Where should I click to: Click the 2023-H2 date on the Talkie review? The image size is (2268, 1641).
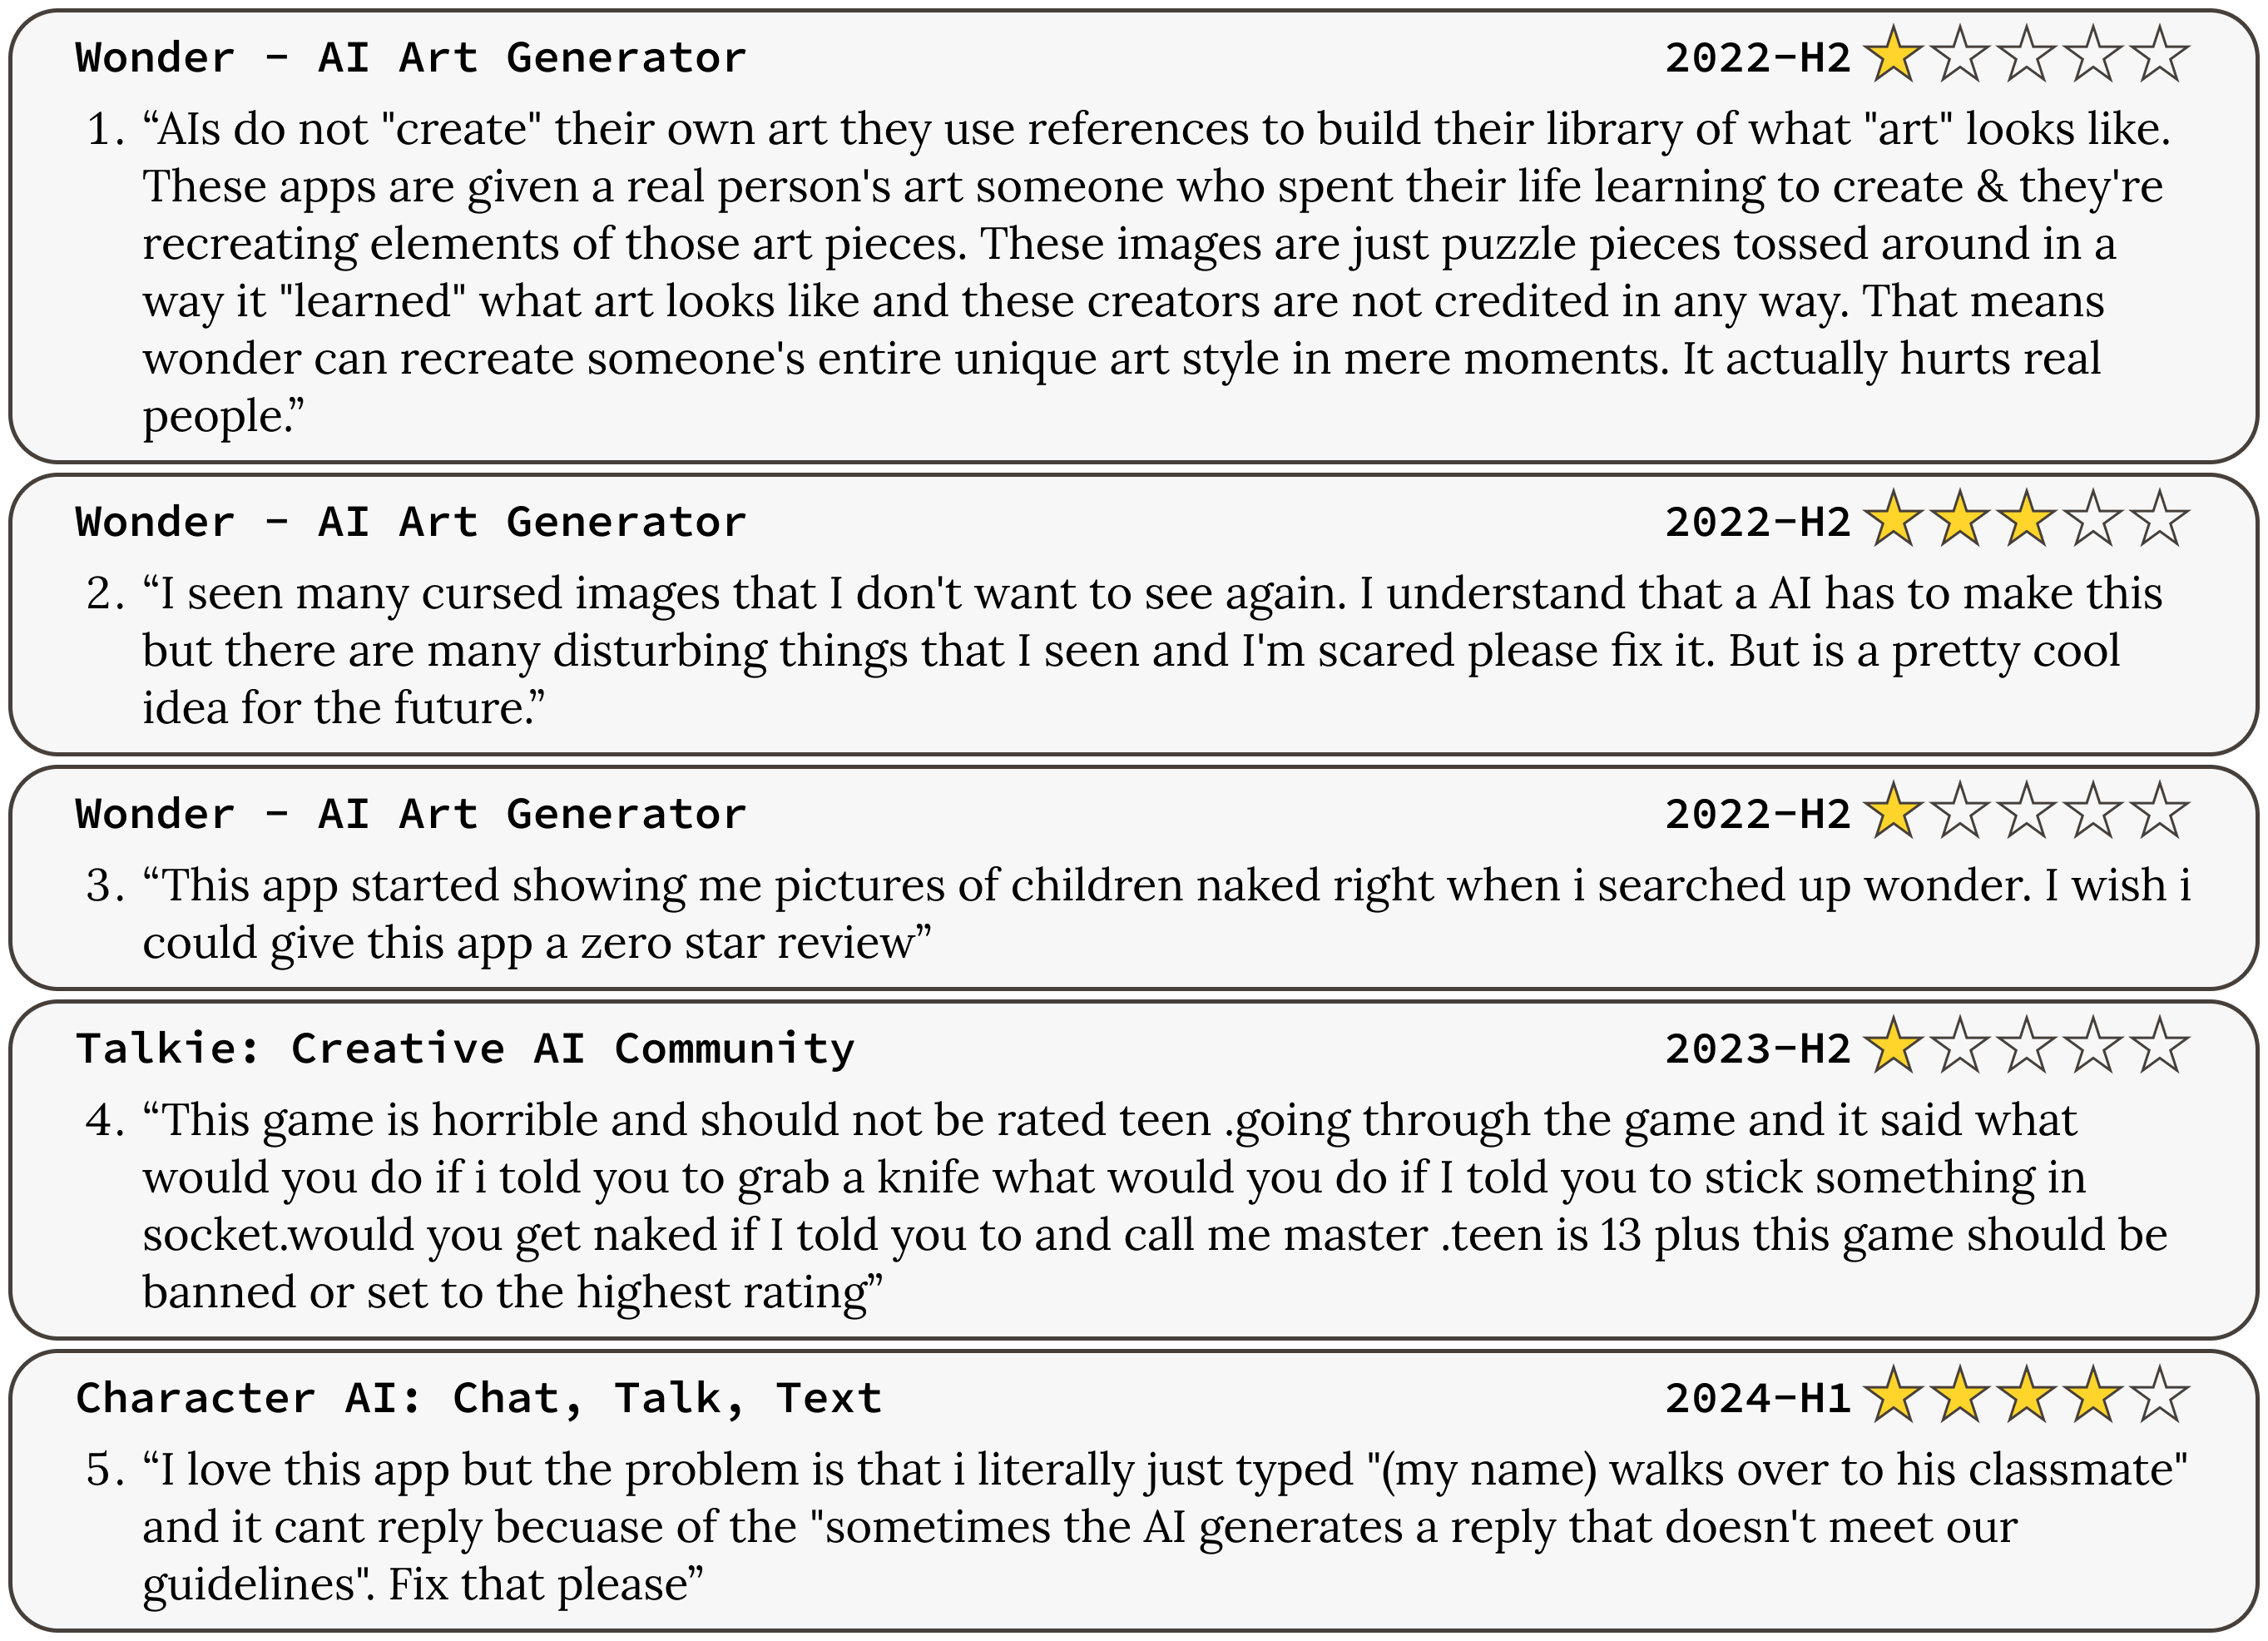tap(1757, 1048)
